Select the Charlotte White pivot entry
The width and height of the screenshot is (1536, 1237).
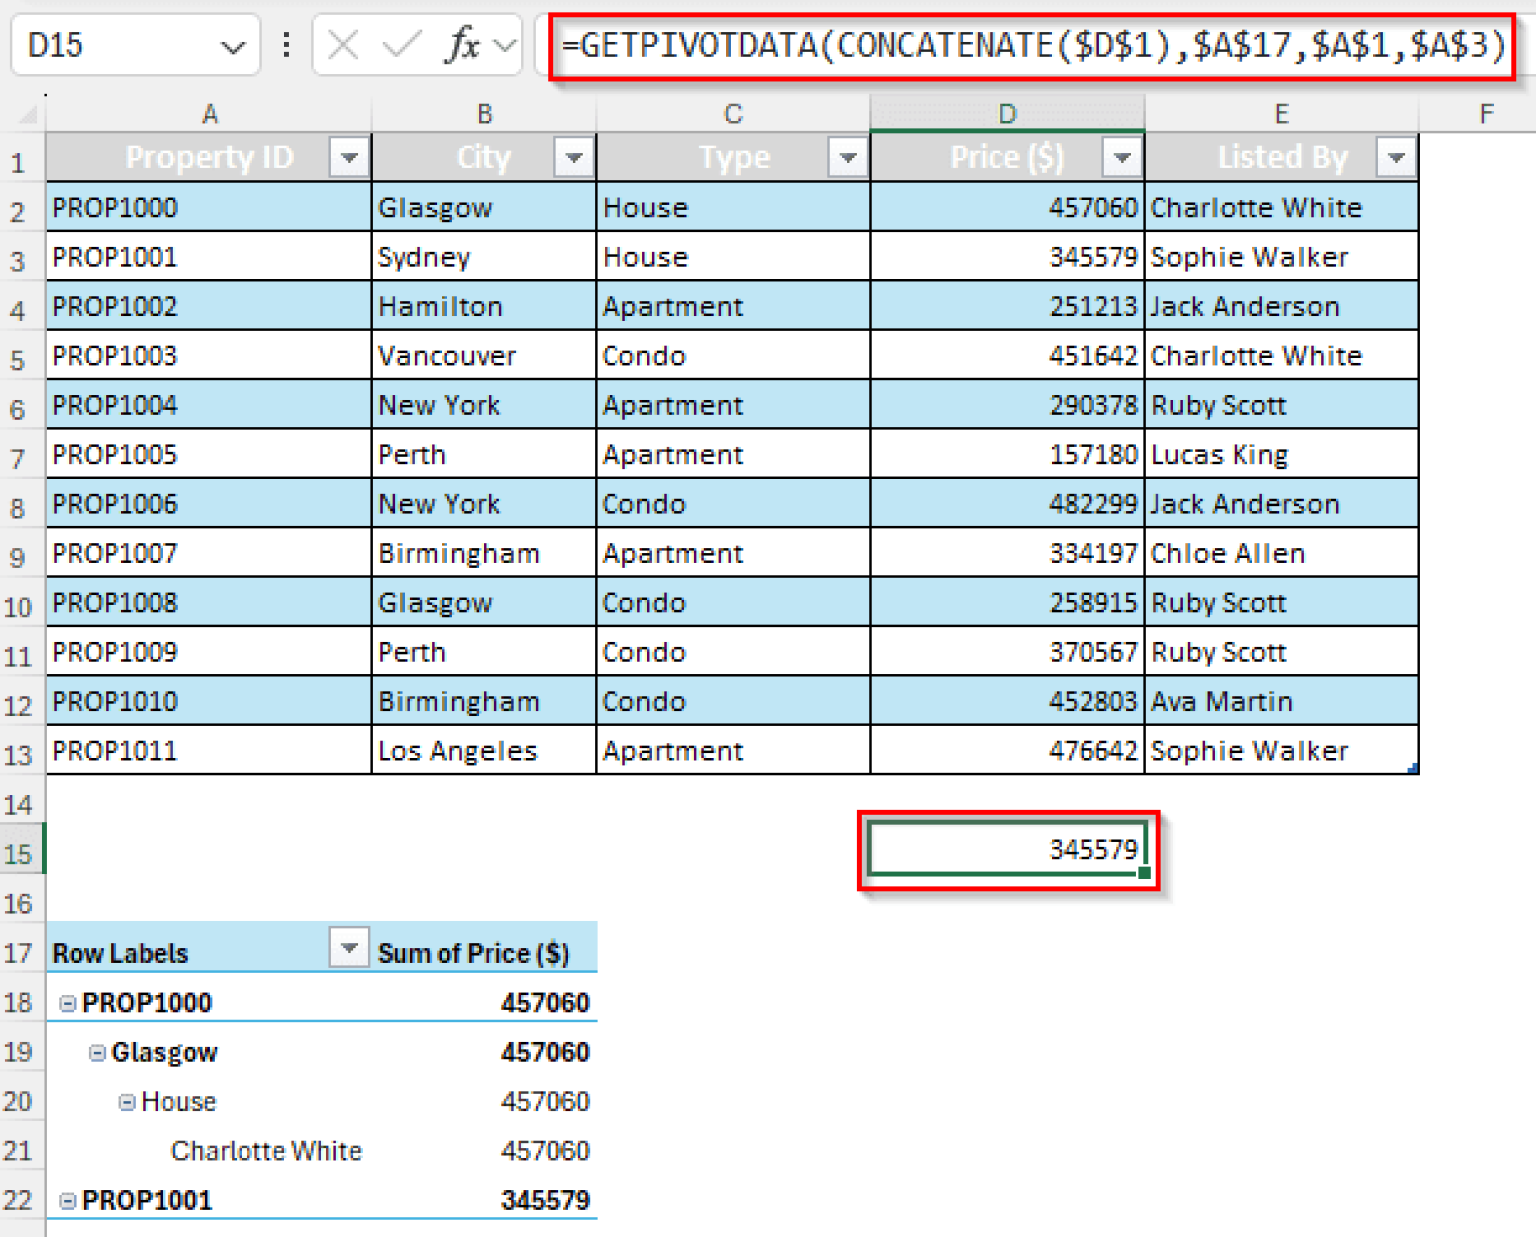coord(265,1150)
